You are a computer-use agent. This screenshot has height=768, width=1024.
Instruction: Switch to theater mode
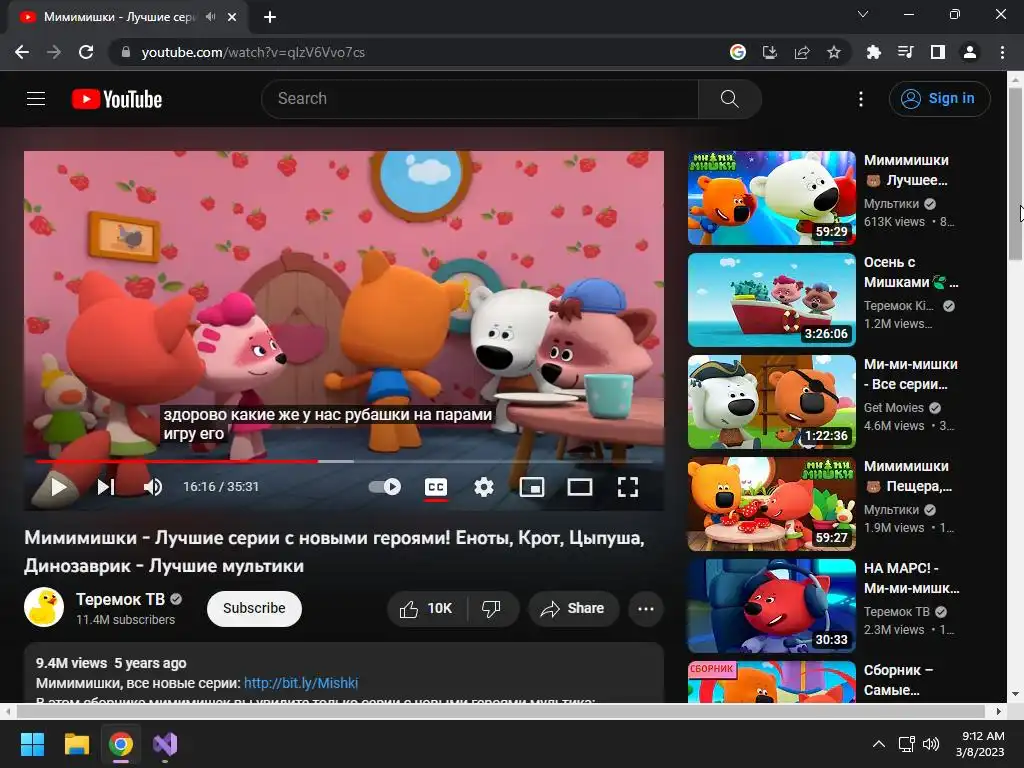click(580, 487)
